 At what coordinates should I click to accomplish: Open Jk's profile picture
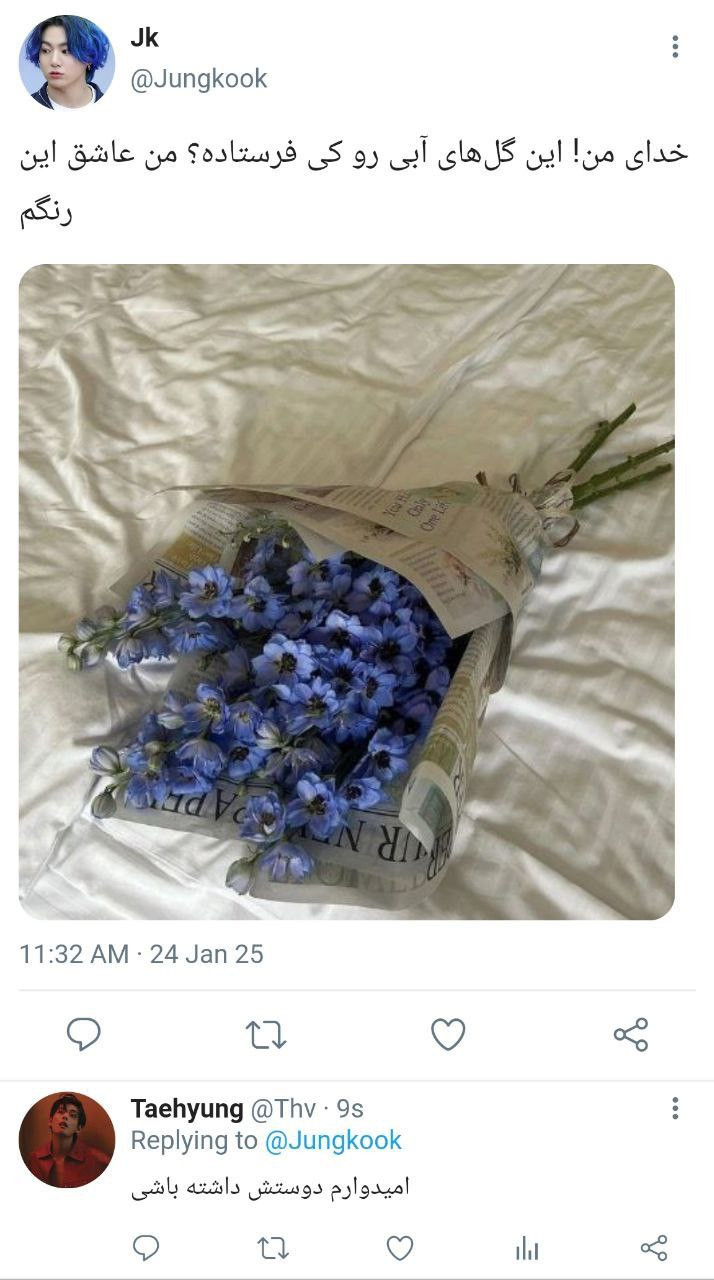point(66,62)
